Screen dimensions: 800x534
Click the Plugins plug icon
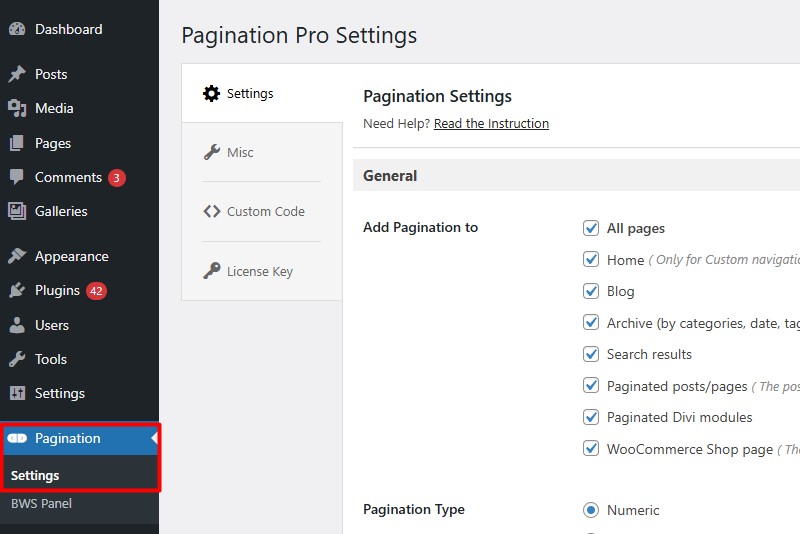[17, 290]
